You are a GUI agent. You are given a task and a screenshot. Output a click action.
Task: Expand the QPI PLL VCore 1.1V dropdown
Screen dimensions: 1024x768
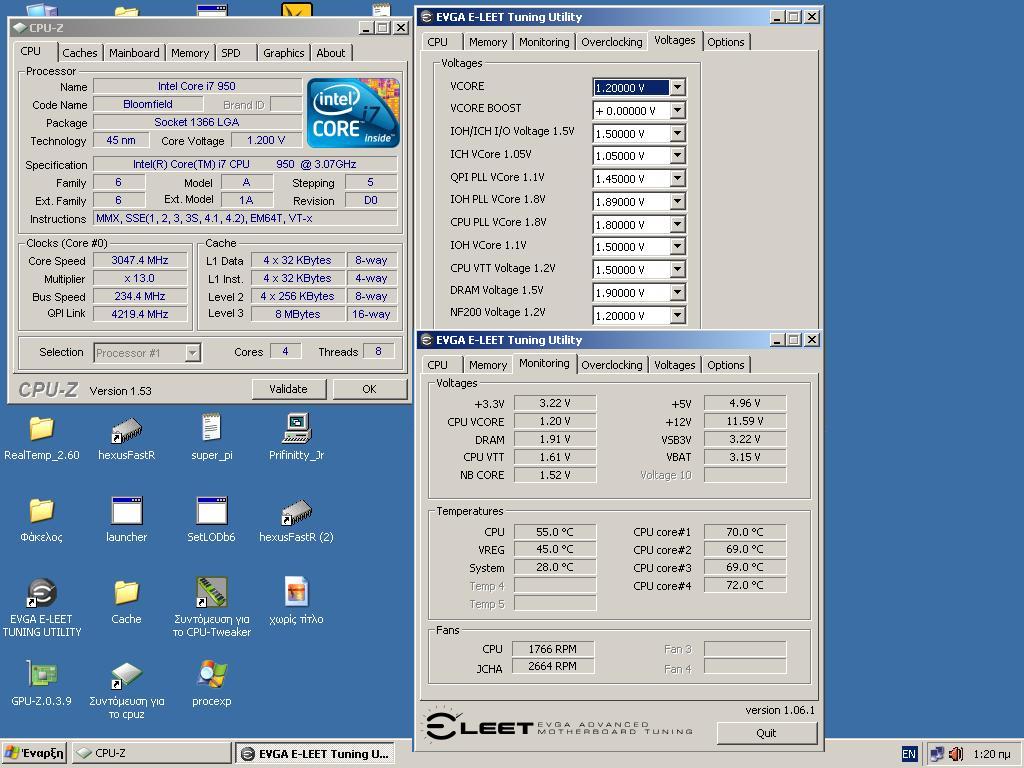tap(678, 178)
